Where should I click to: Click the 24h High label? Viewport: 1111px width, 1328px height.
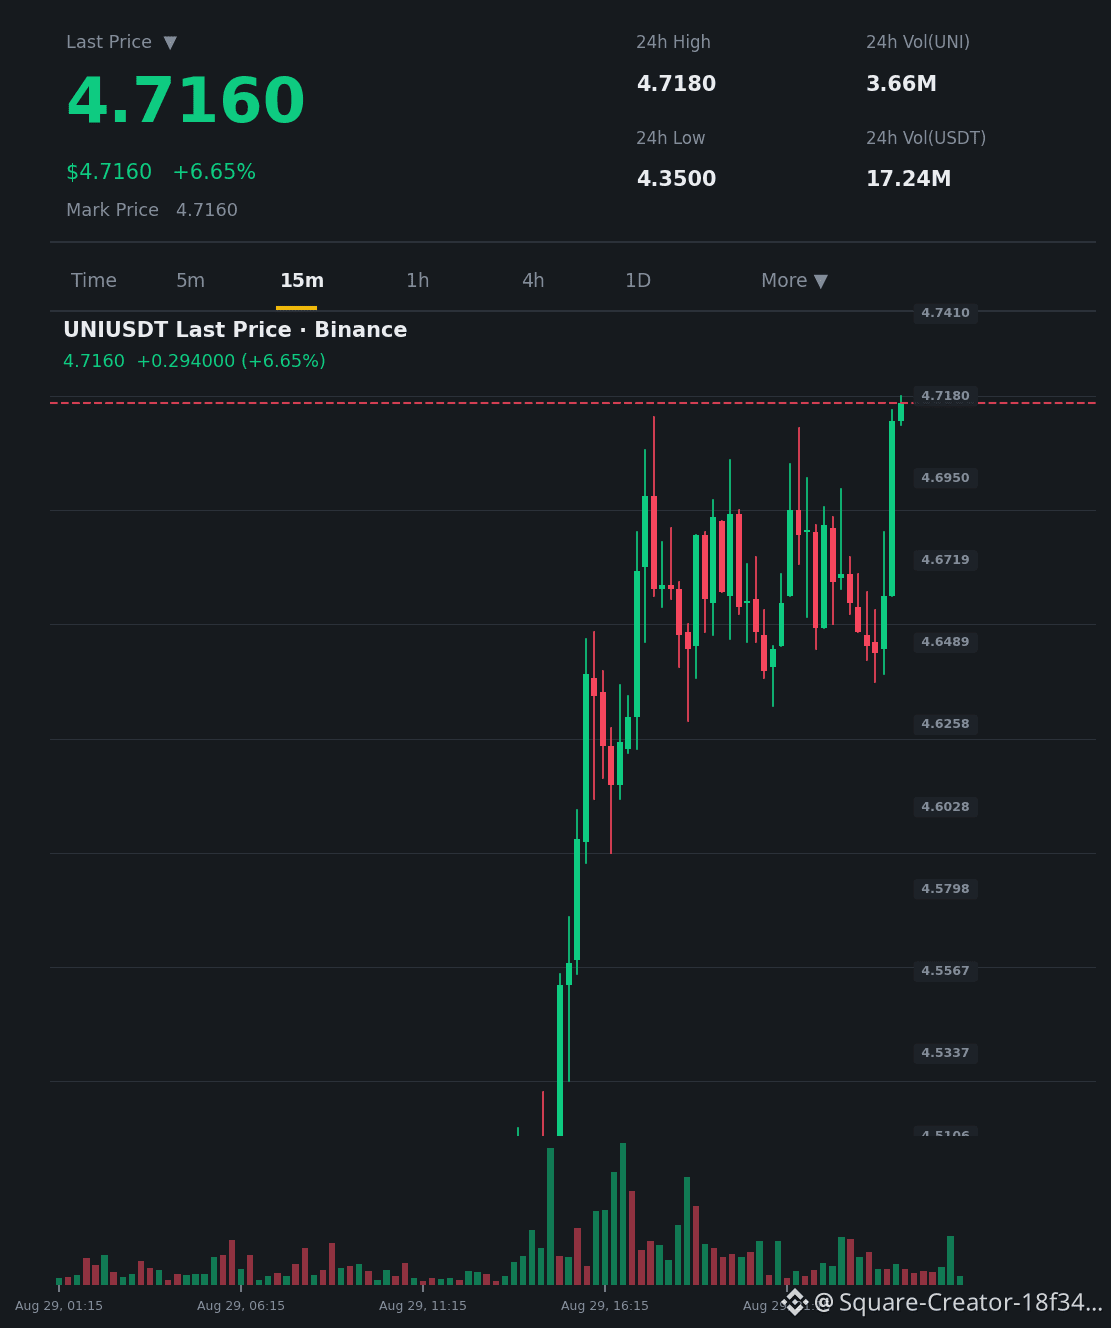coord(673,42)
